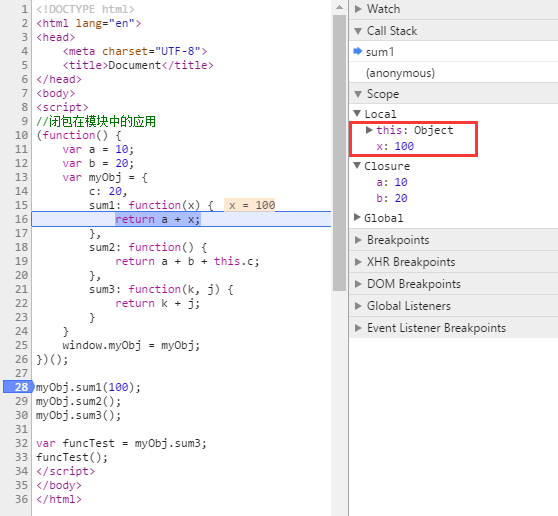Click the '<meta charset="UTF-8">' line
The height and width of the screenshot is (516, 558).
(135, 51)
